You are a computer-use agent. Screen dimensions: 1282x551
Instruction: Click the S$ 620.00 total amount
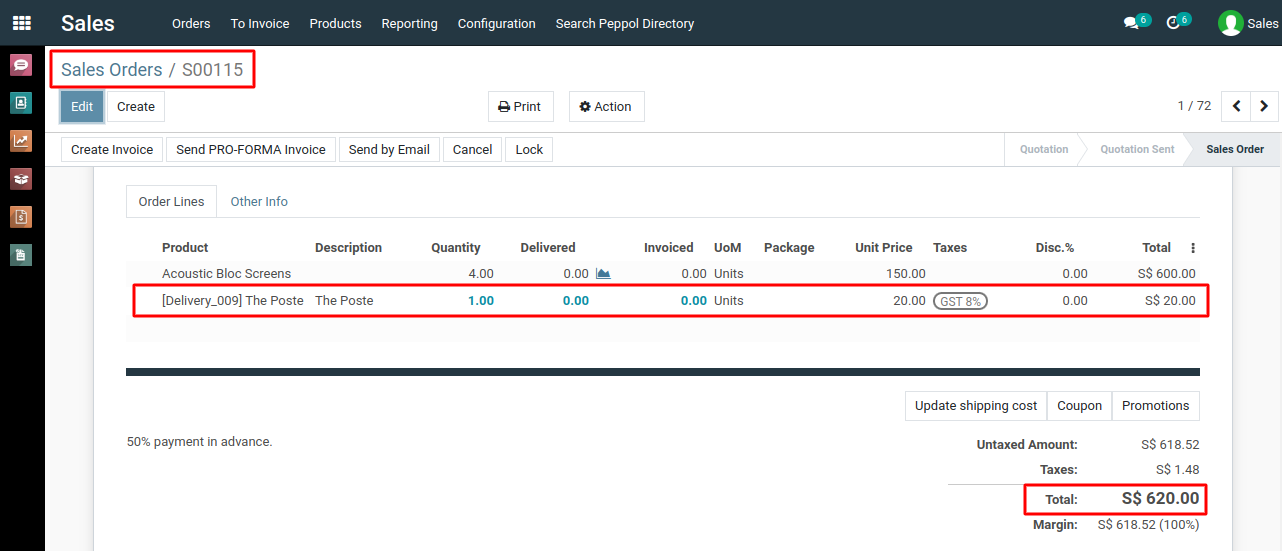pos(1160,498)
